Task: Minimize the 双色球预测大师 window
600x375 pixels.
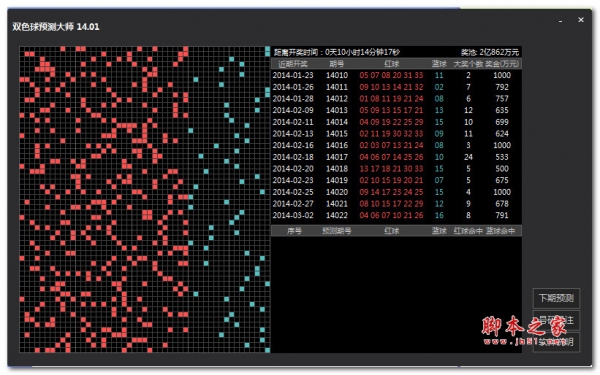Action: tap(561, 21)
